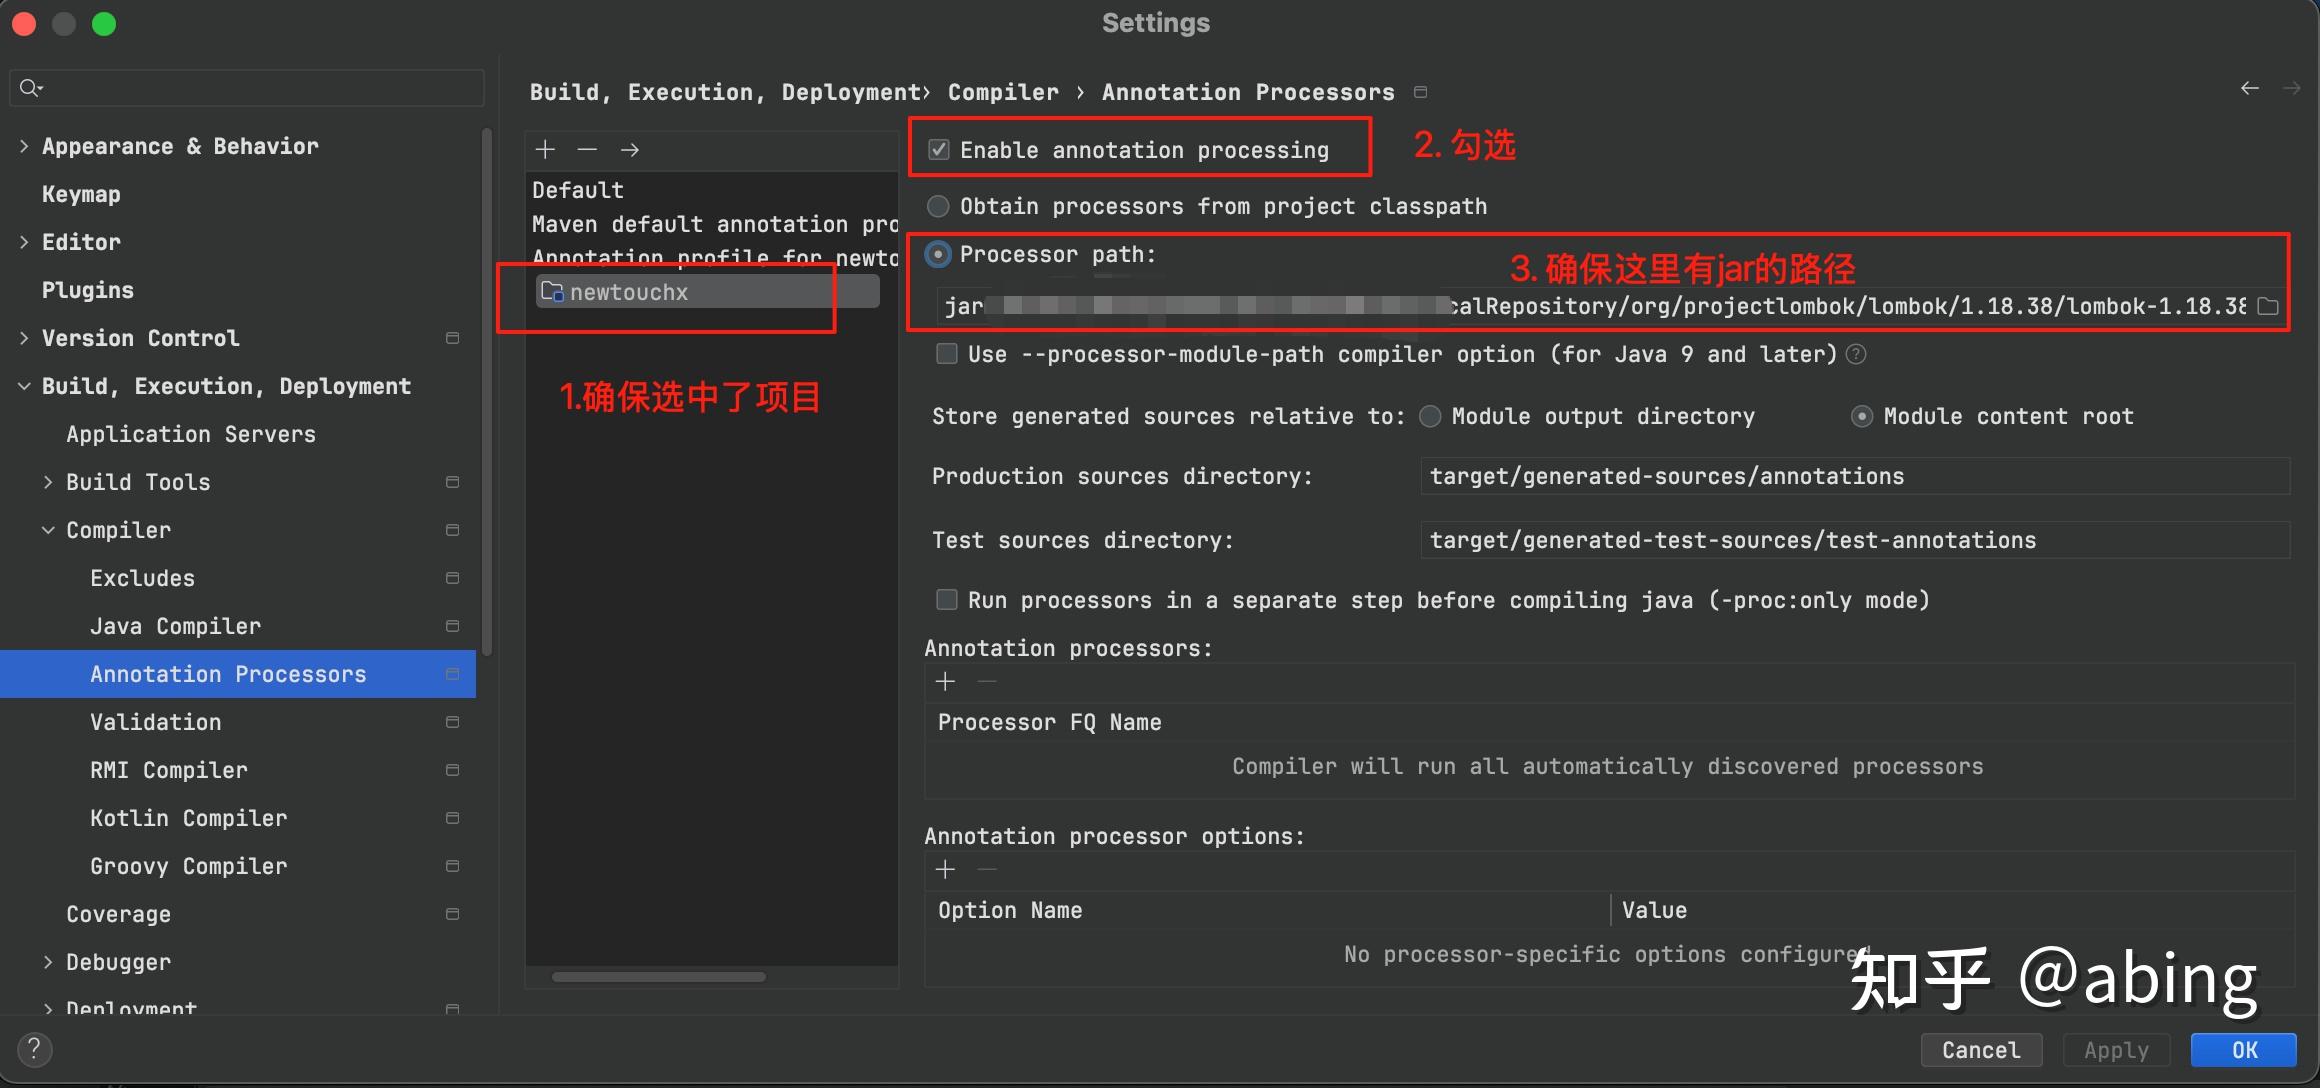Click the back navigation arrow
The height and width of the screenshot is (1088, 2320).
2250,89
